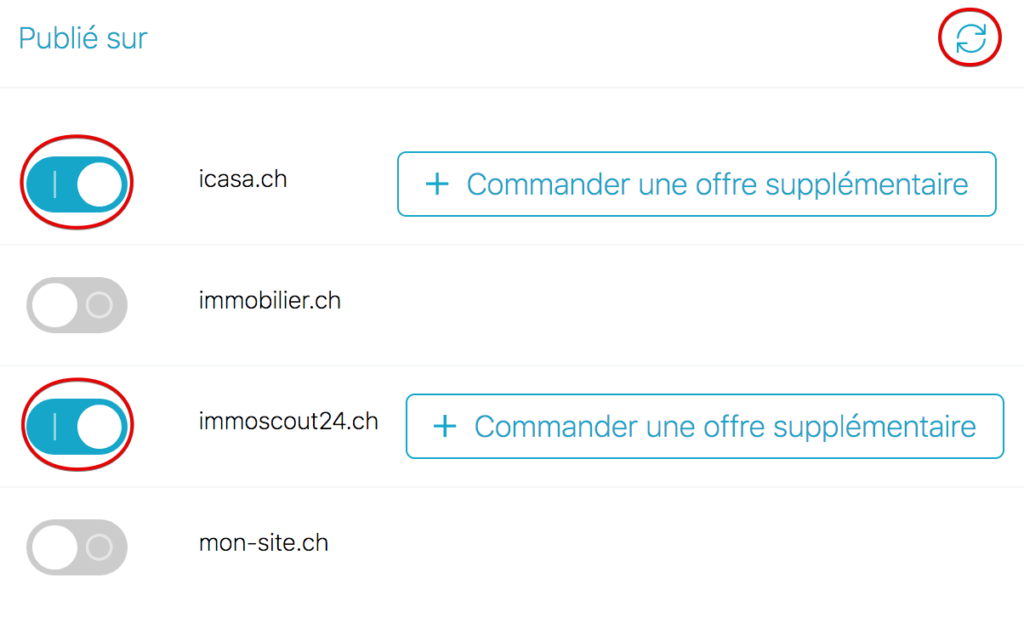Toggle the circled icasa.ch switch
This screenshot has width=1024, height=629.
coord(76,182)
